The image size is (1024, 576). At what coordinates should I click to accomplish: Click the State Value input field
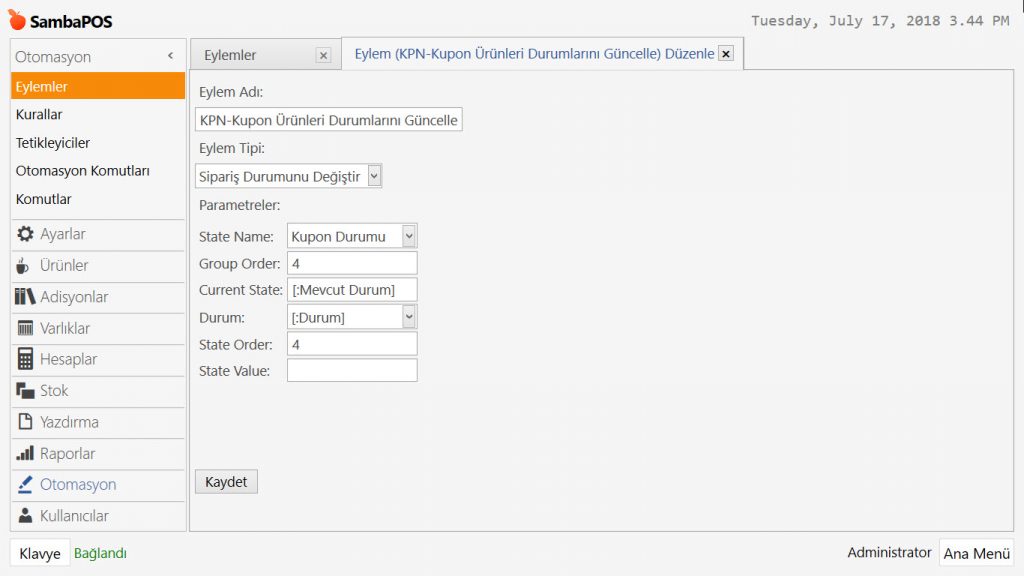351,371
